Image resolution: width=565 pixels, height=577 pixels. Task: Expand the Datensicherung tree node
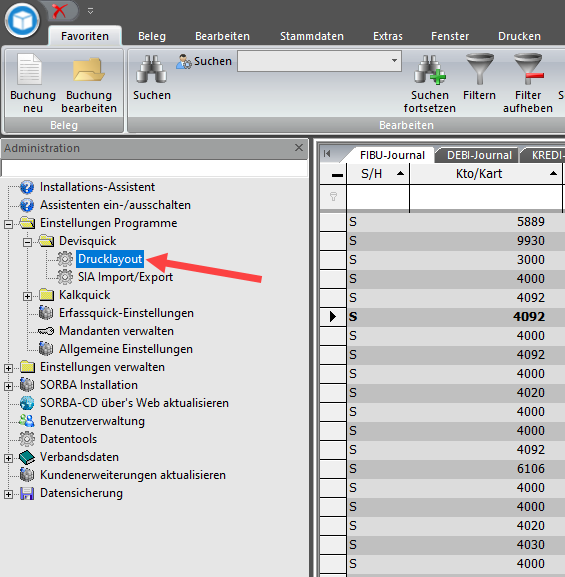8,494
